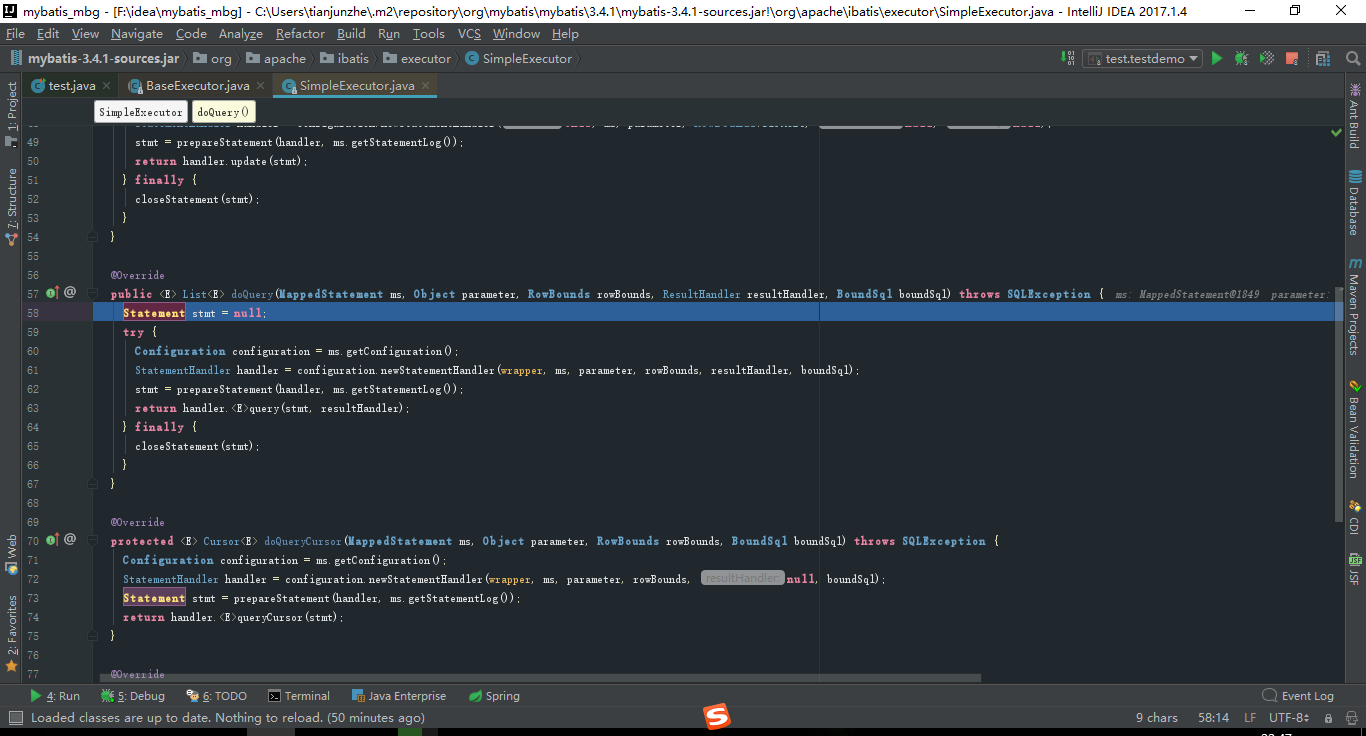Viewport: 1366px width, 736px height.
Task: Open the run configuration dropdown test.testdemo
Action: [1143, 58]
